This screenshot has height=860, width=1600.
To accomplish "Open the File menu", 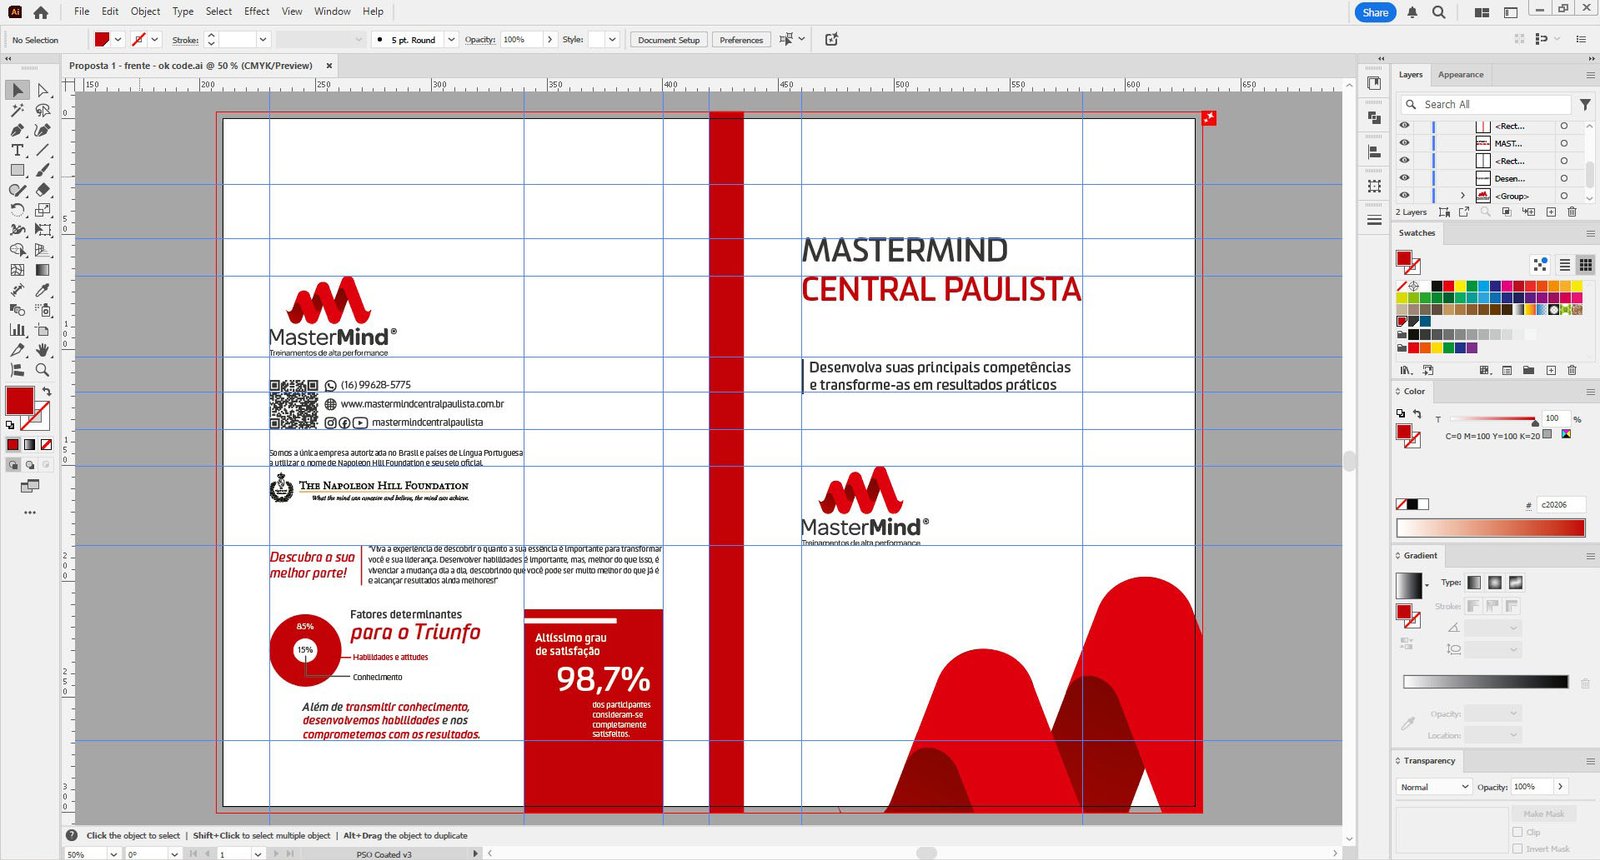I will pyautogui.click(x=81, y=11).
